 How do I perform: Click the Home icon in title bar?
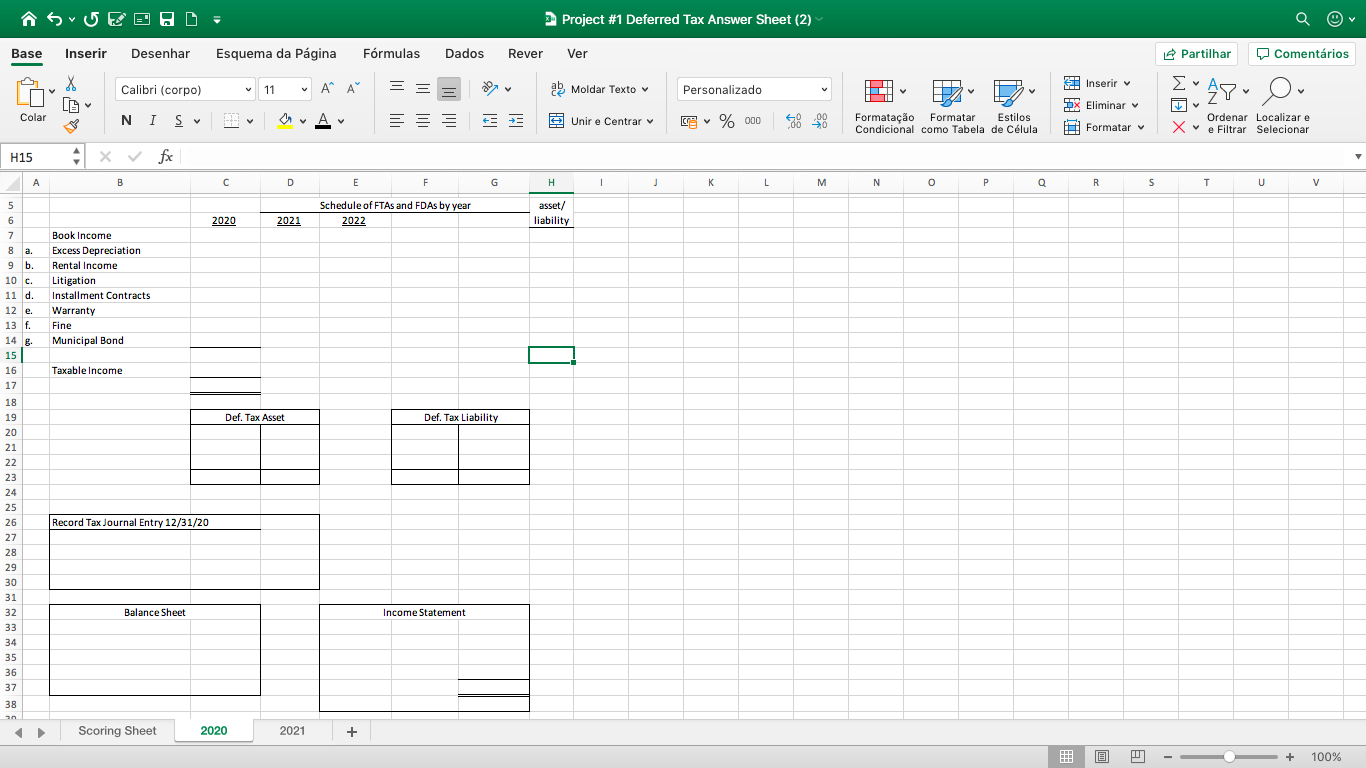tap(28, 19)
